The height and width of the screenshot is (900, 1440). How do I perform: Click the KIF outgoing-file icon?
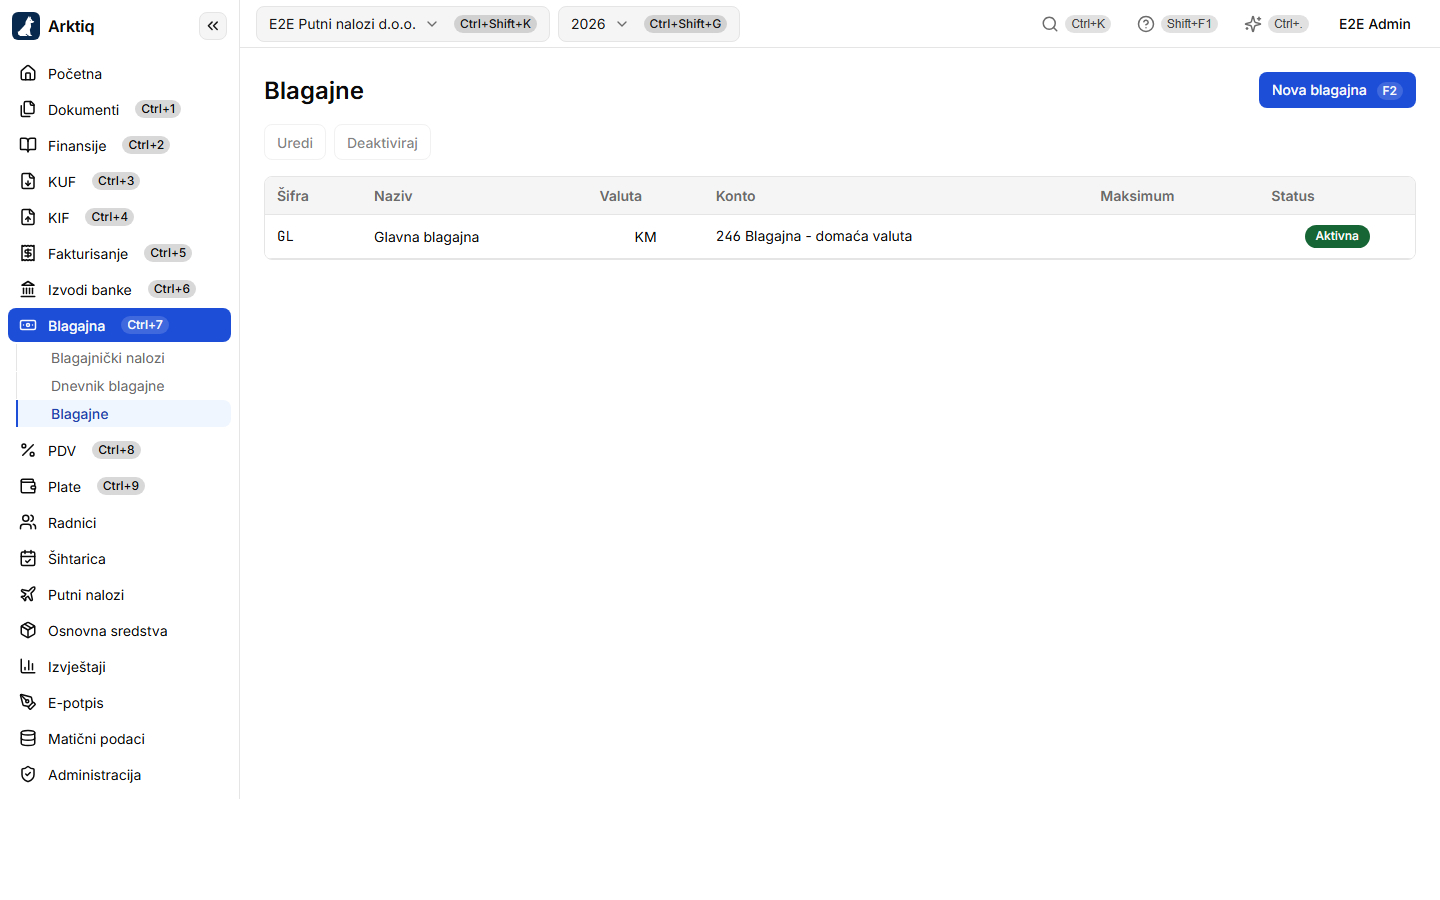(x=28, y=217)
